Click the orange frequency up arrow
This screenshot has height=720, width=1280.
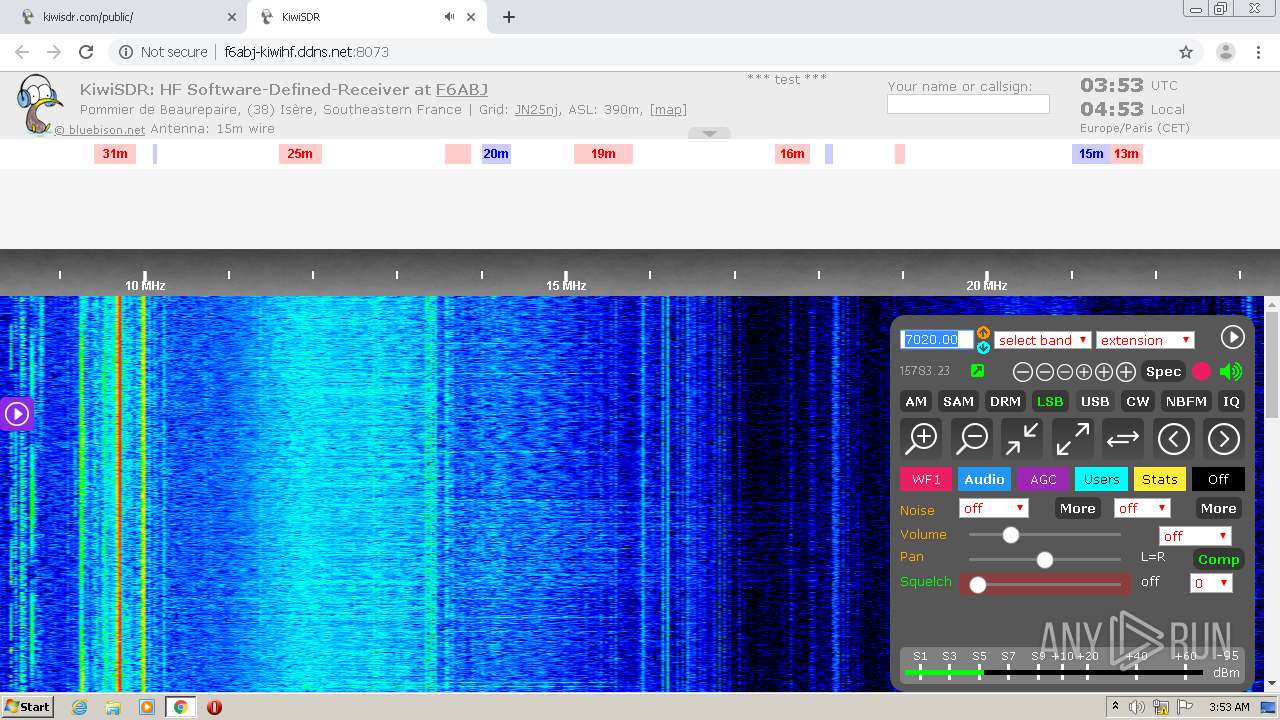(x=983, y=333)
